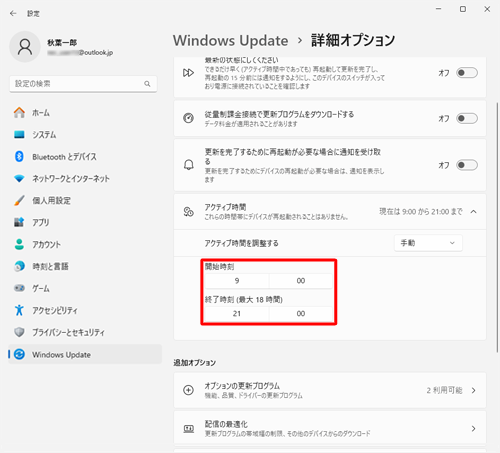This screenshot has height=453, width=500.
Task: Click 詳細オプション page title
Action: (353, 40)
